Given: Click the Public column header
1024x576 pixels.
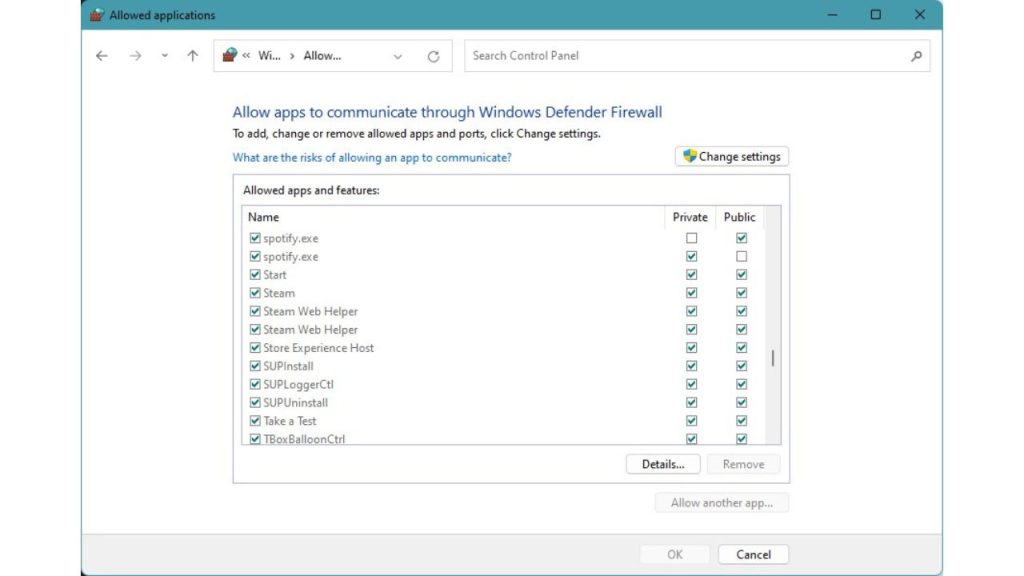Looking at the screenshot, I should [739, 217].
